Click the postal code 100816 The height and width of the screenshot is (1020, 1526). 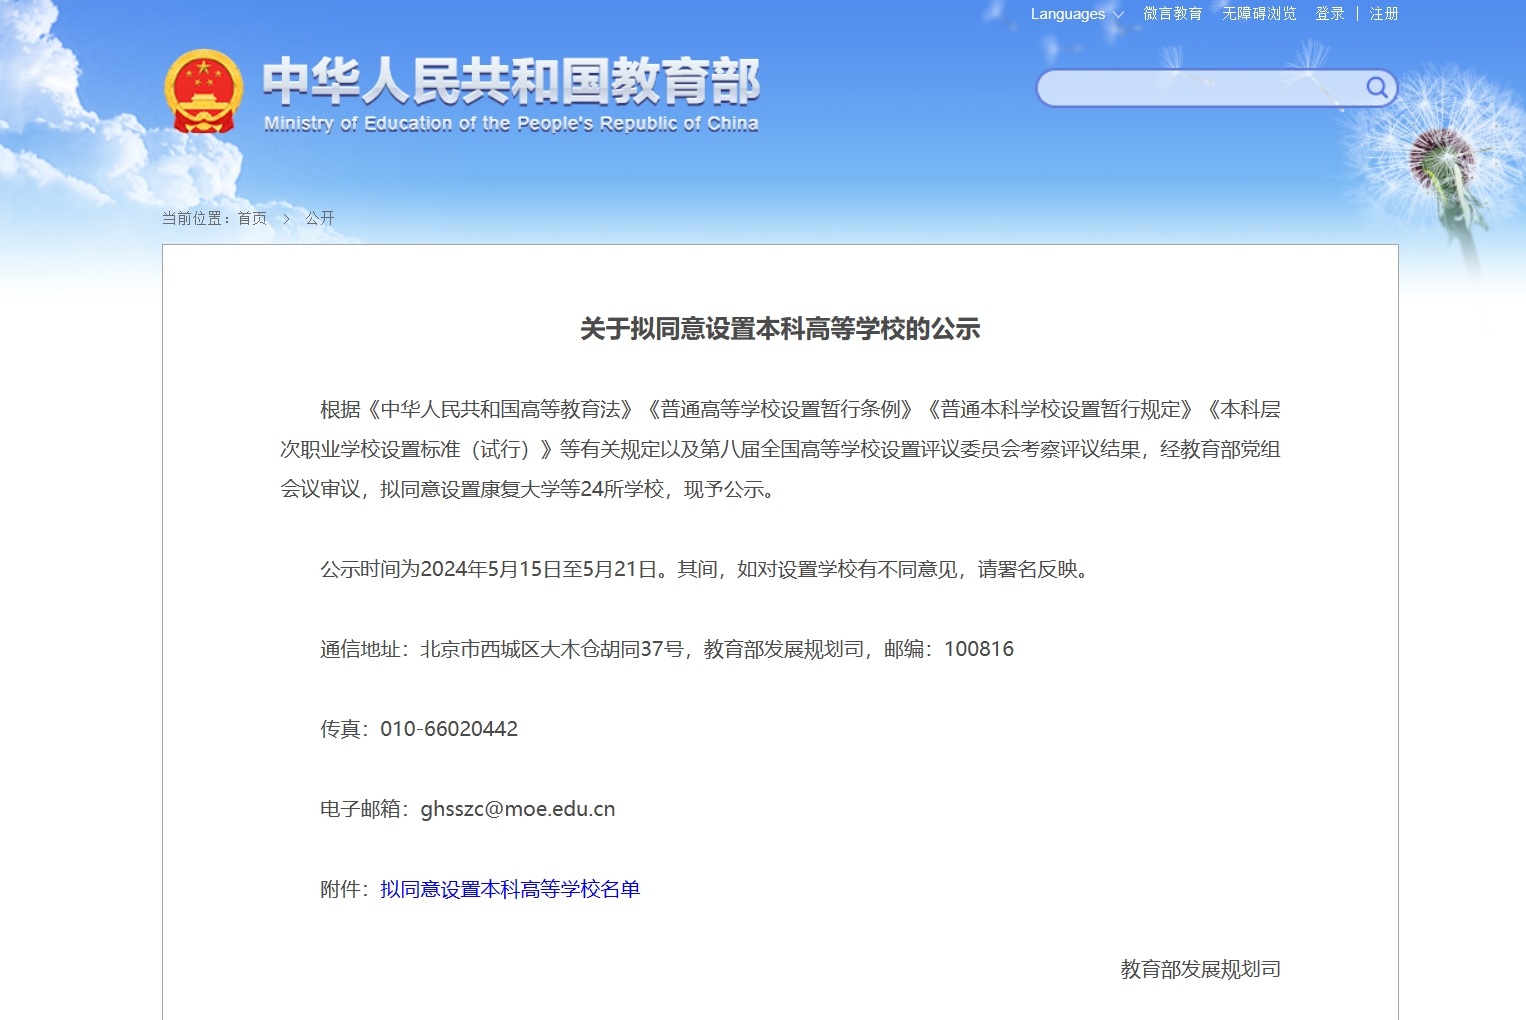(x=979, y=649)
